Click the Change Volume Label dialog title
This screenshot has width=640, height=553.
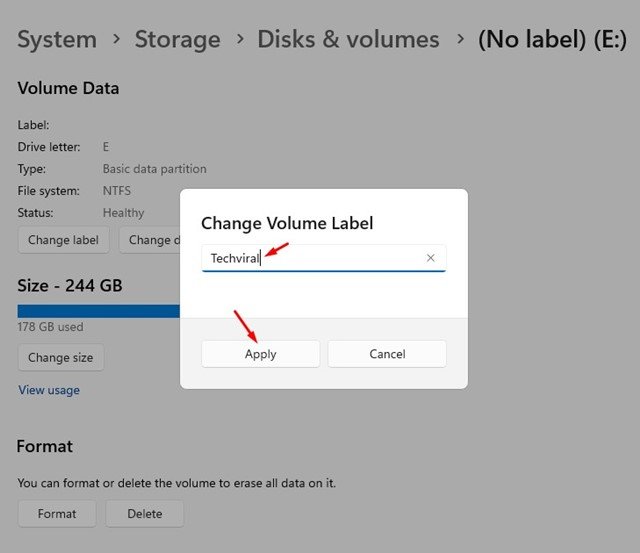[287, 223]
